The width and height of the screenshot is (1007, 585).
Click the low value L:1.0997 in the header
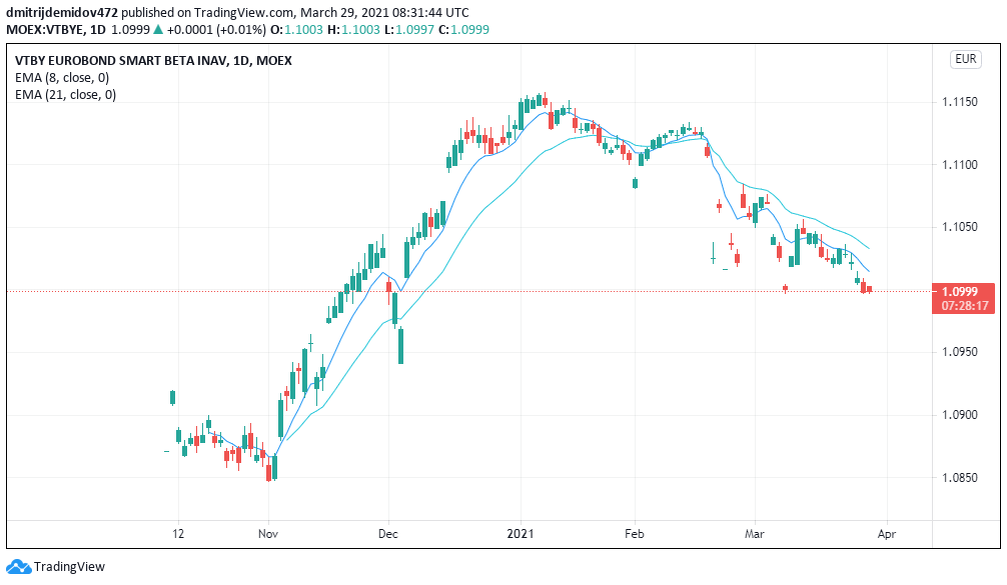point(409,30)
